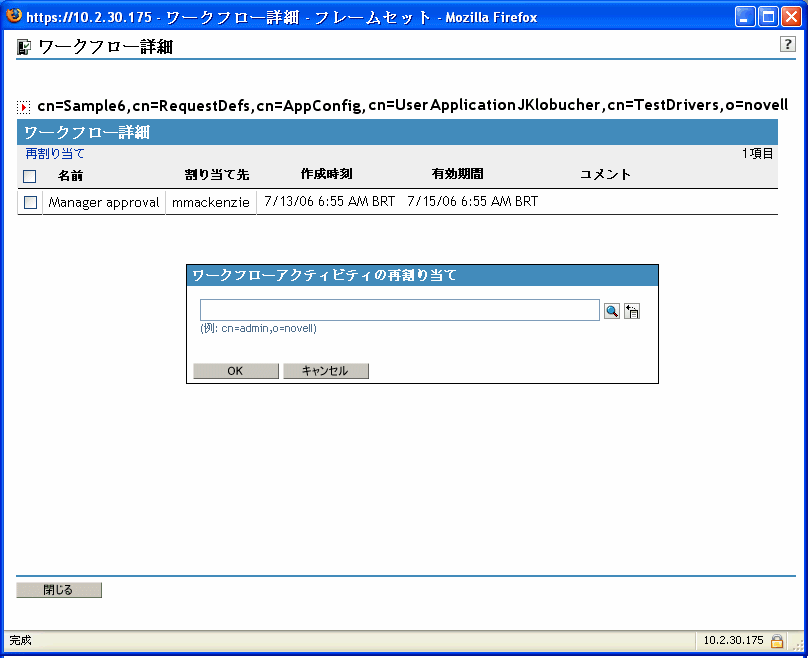This screenshot has height=658, width=808.
Task: Focus the reassign user text field
Action: click(399, 310)
